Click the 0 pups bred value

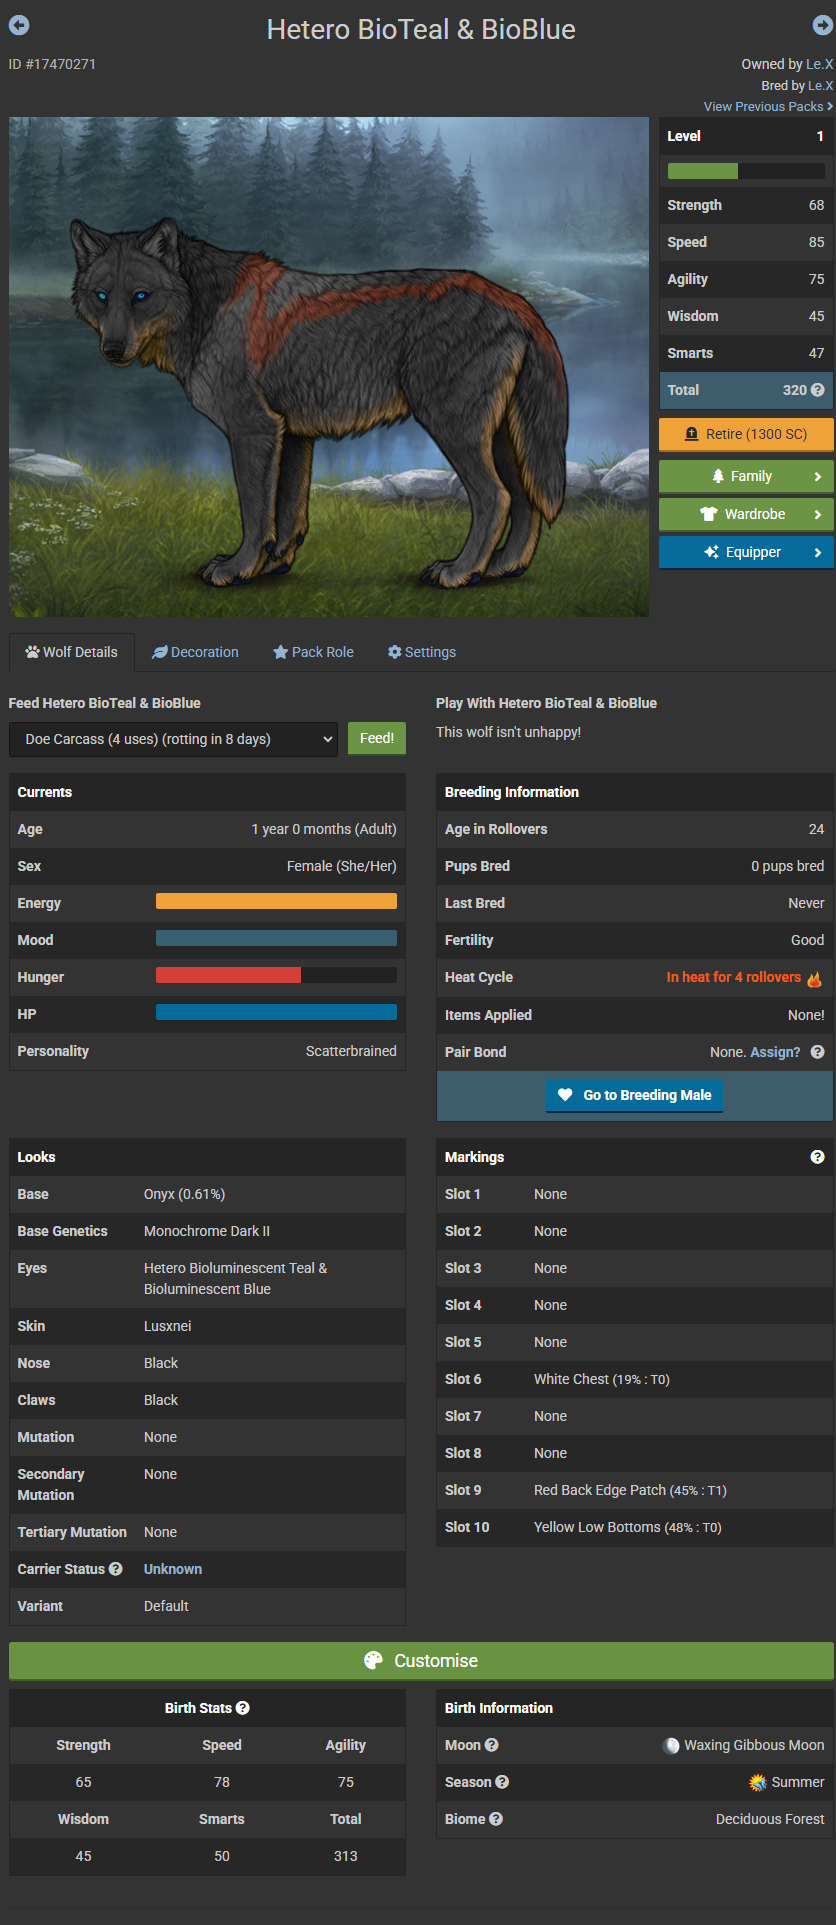[787, 866]
